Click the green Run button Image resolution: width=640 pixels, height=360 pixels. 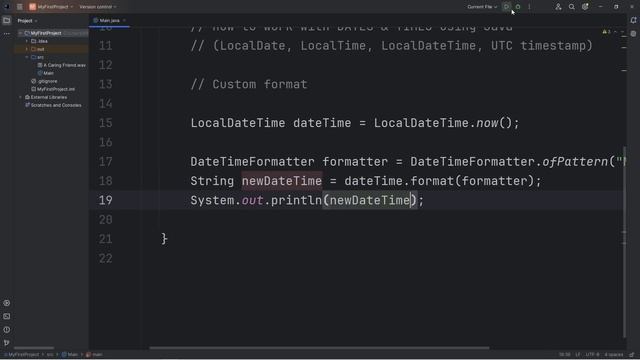[507, 7]
